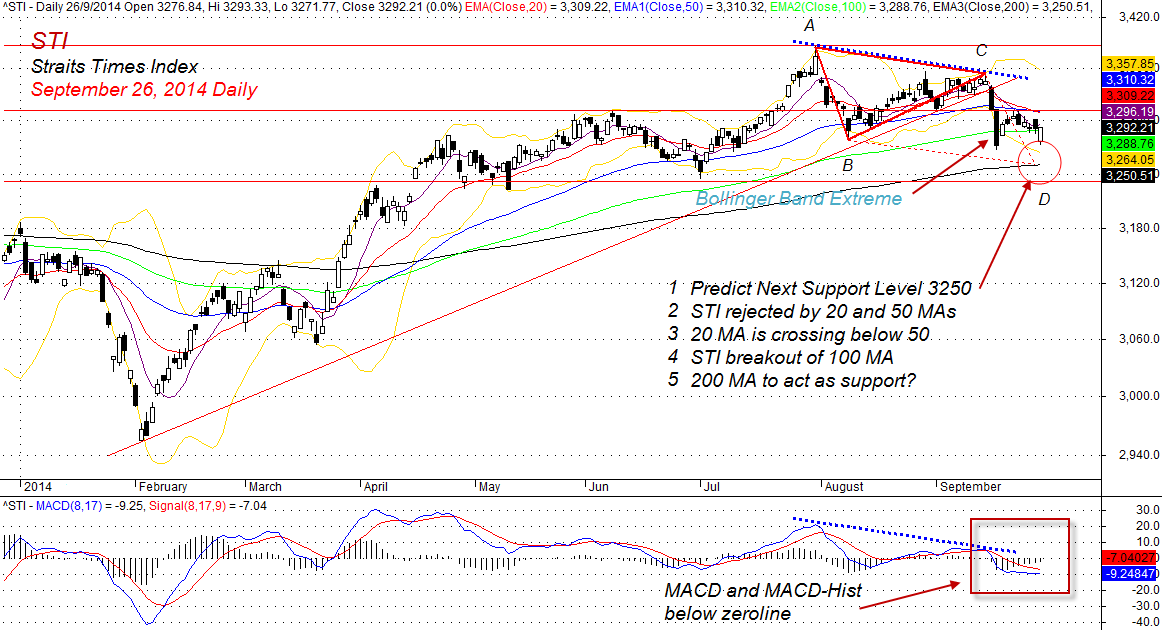Click the large red "STI" chart title
The width and height of the screenshot is (1162, 630).
coord(50,41)
